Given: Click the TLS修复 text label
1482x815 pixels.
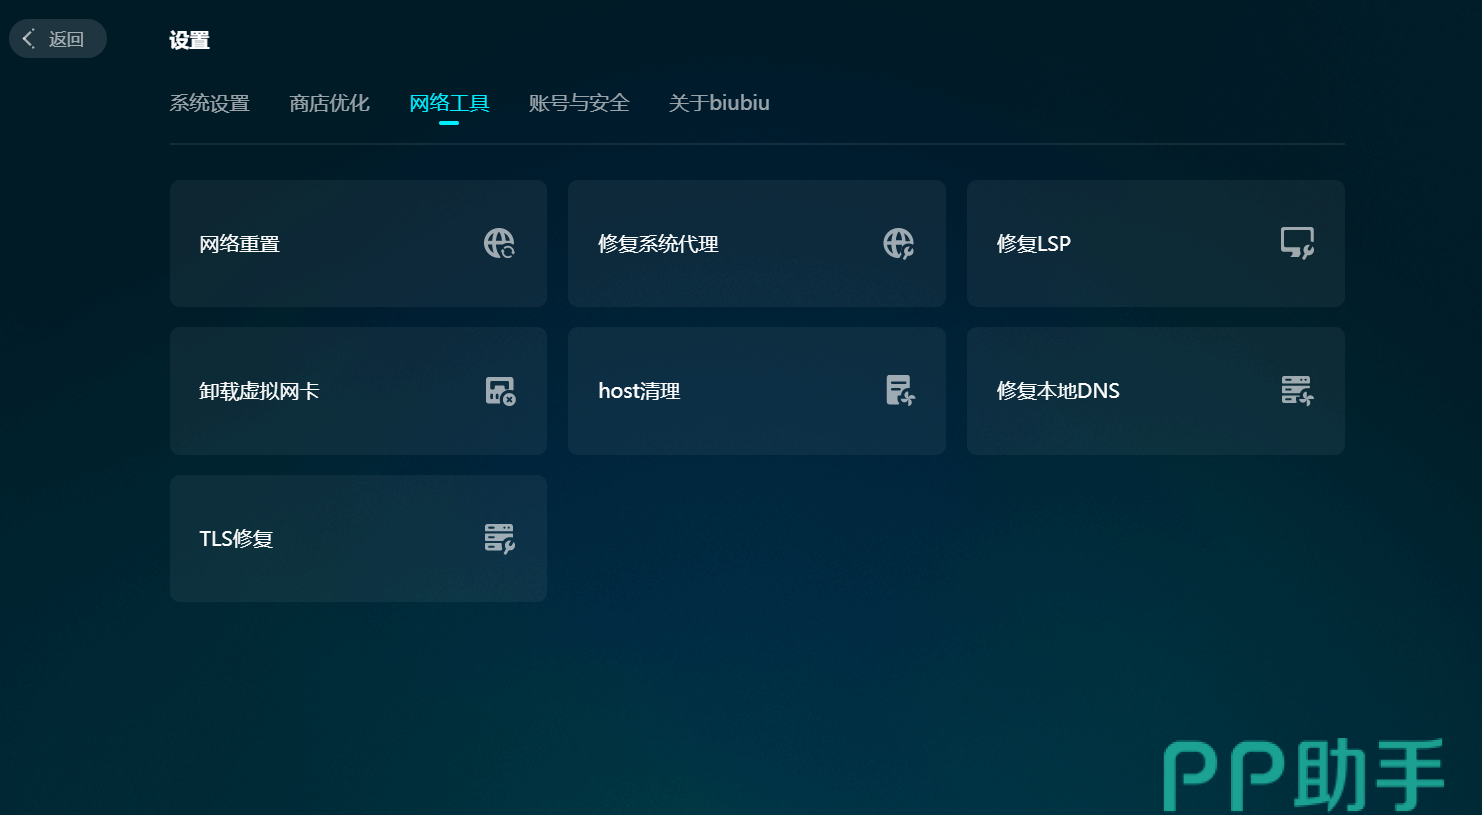Looking at the screenshot, I should (x=236, y=539).
